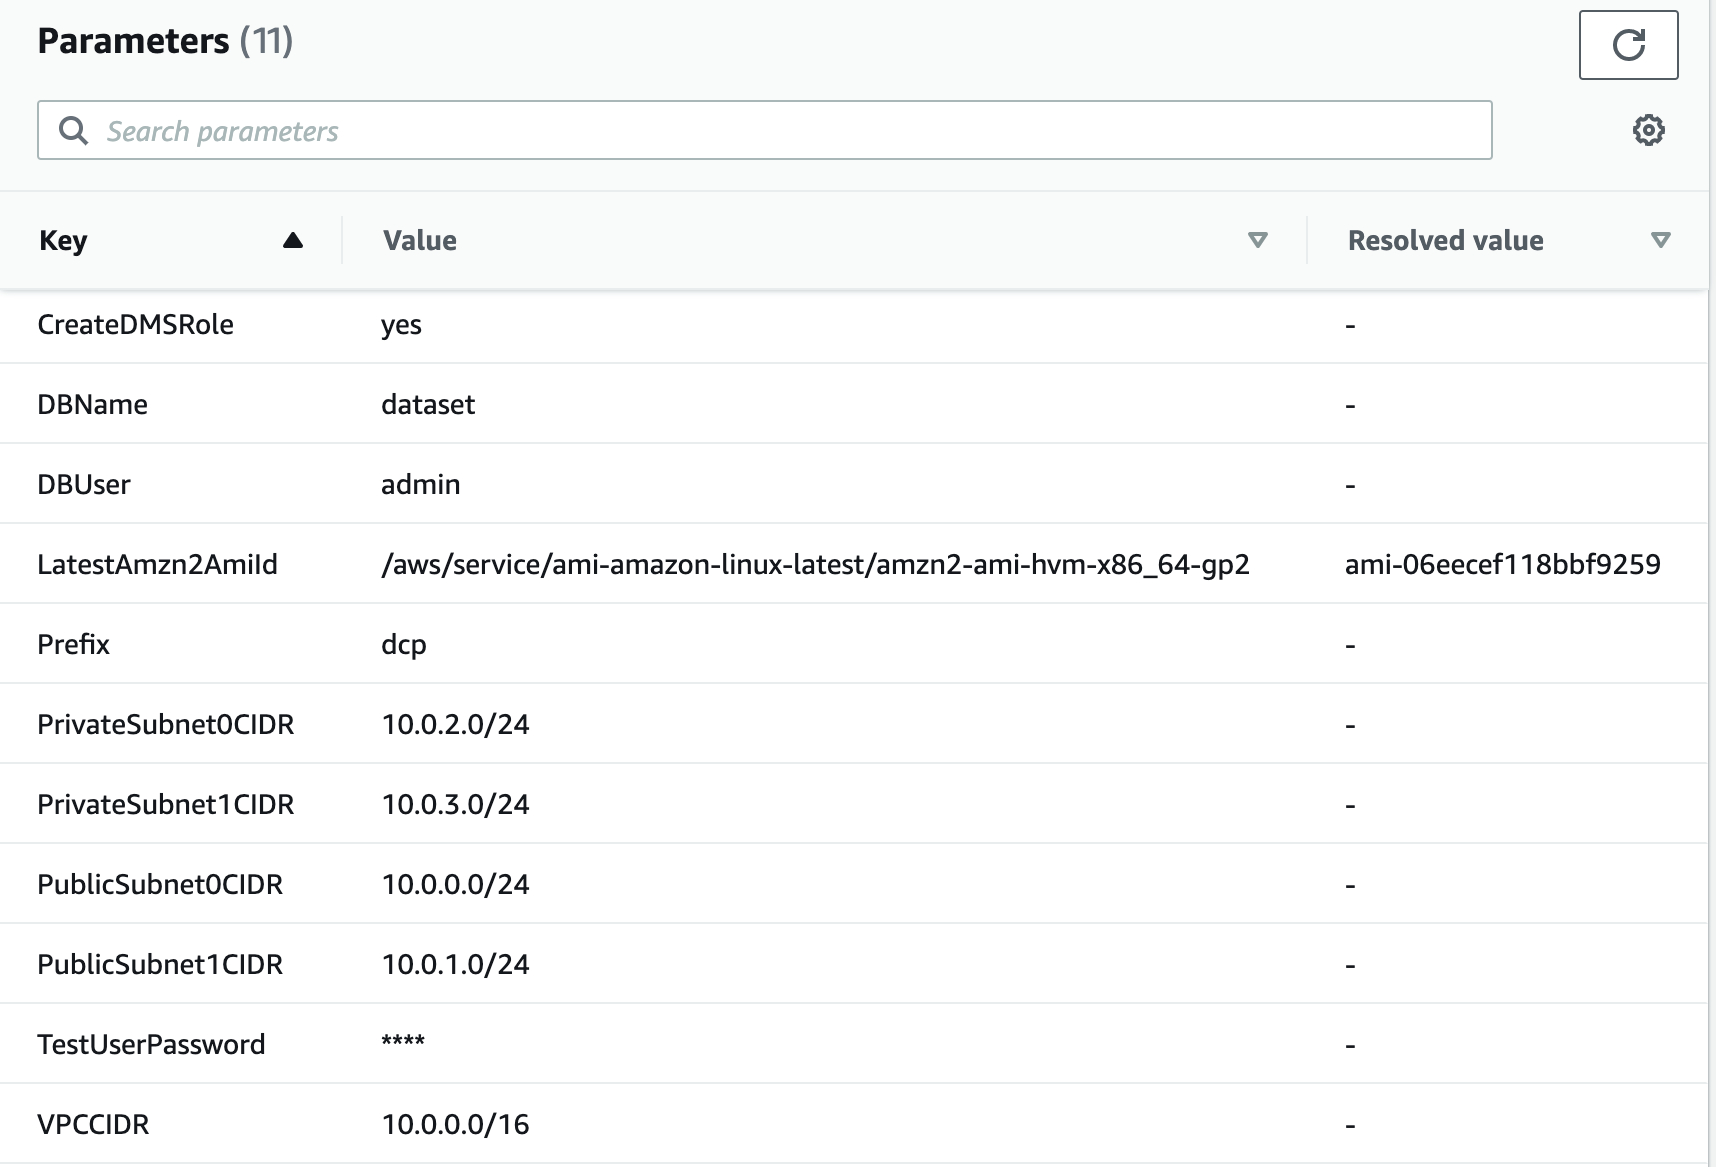The height and width of the screenshot is (1167, 1716).
Task: Click the amzn2-ami-hvm SSM path value
Action: pos(815,565)
